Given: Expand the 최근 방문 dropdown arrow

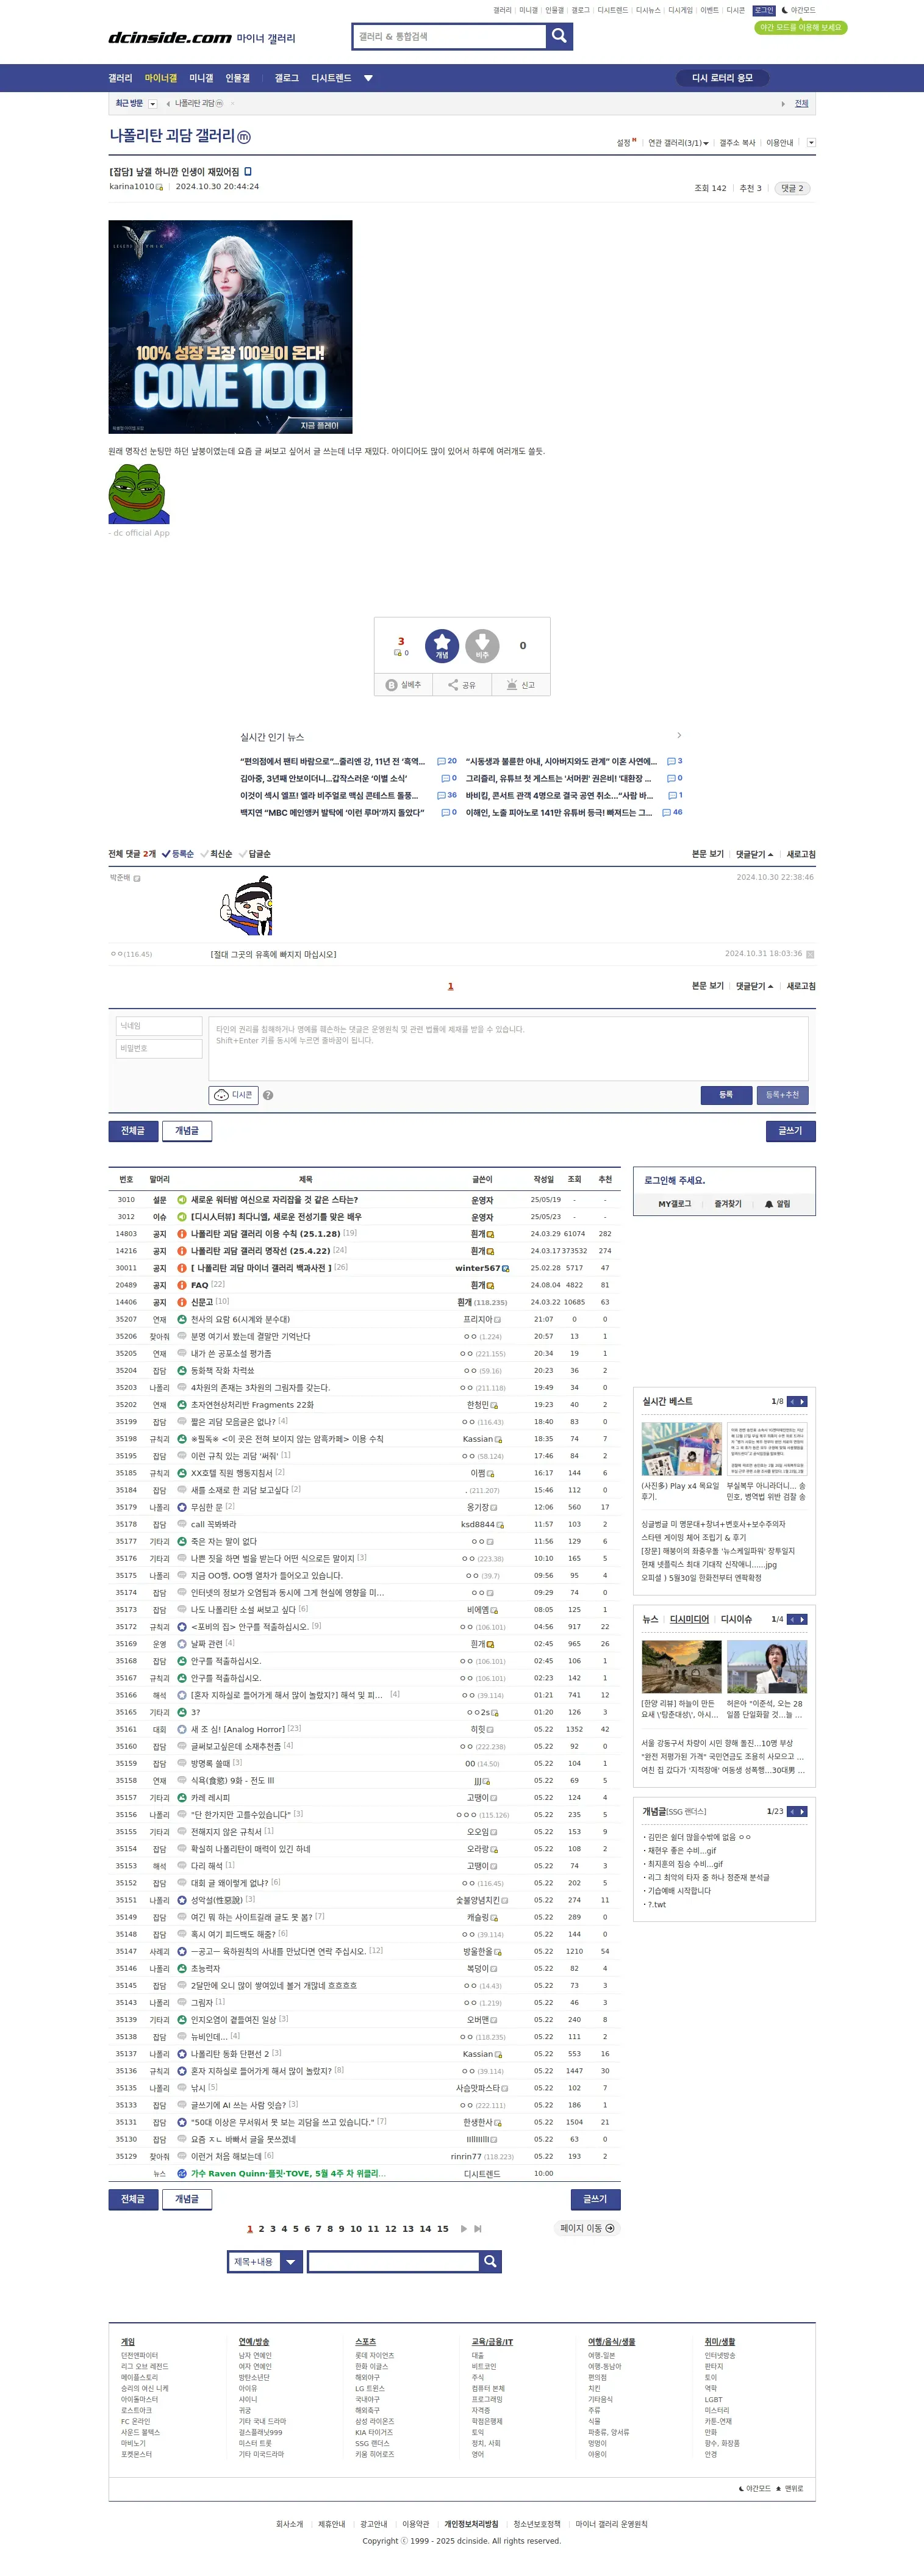Looking at the screenshot, I should (x=153, y=103).
